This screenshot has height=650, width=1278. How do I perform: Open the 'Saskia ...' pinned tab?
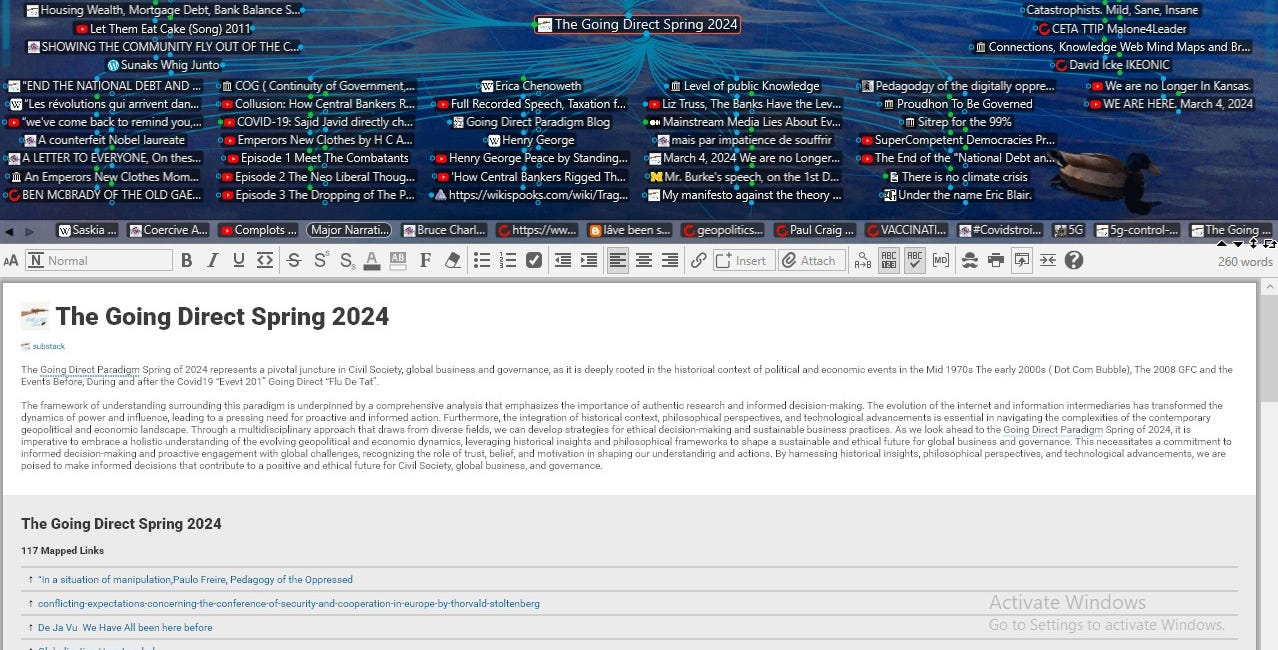pyautogui.click(x=88, y=230)
